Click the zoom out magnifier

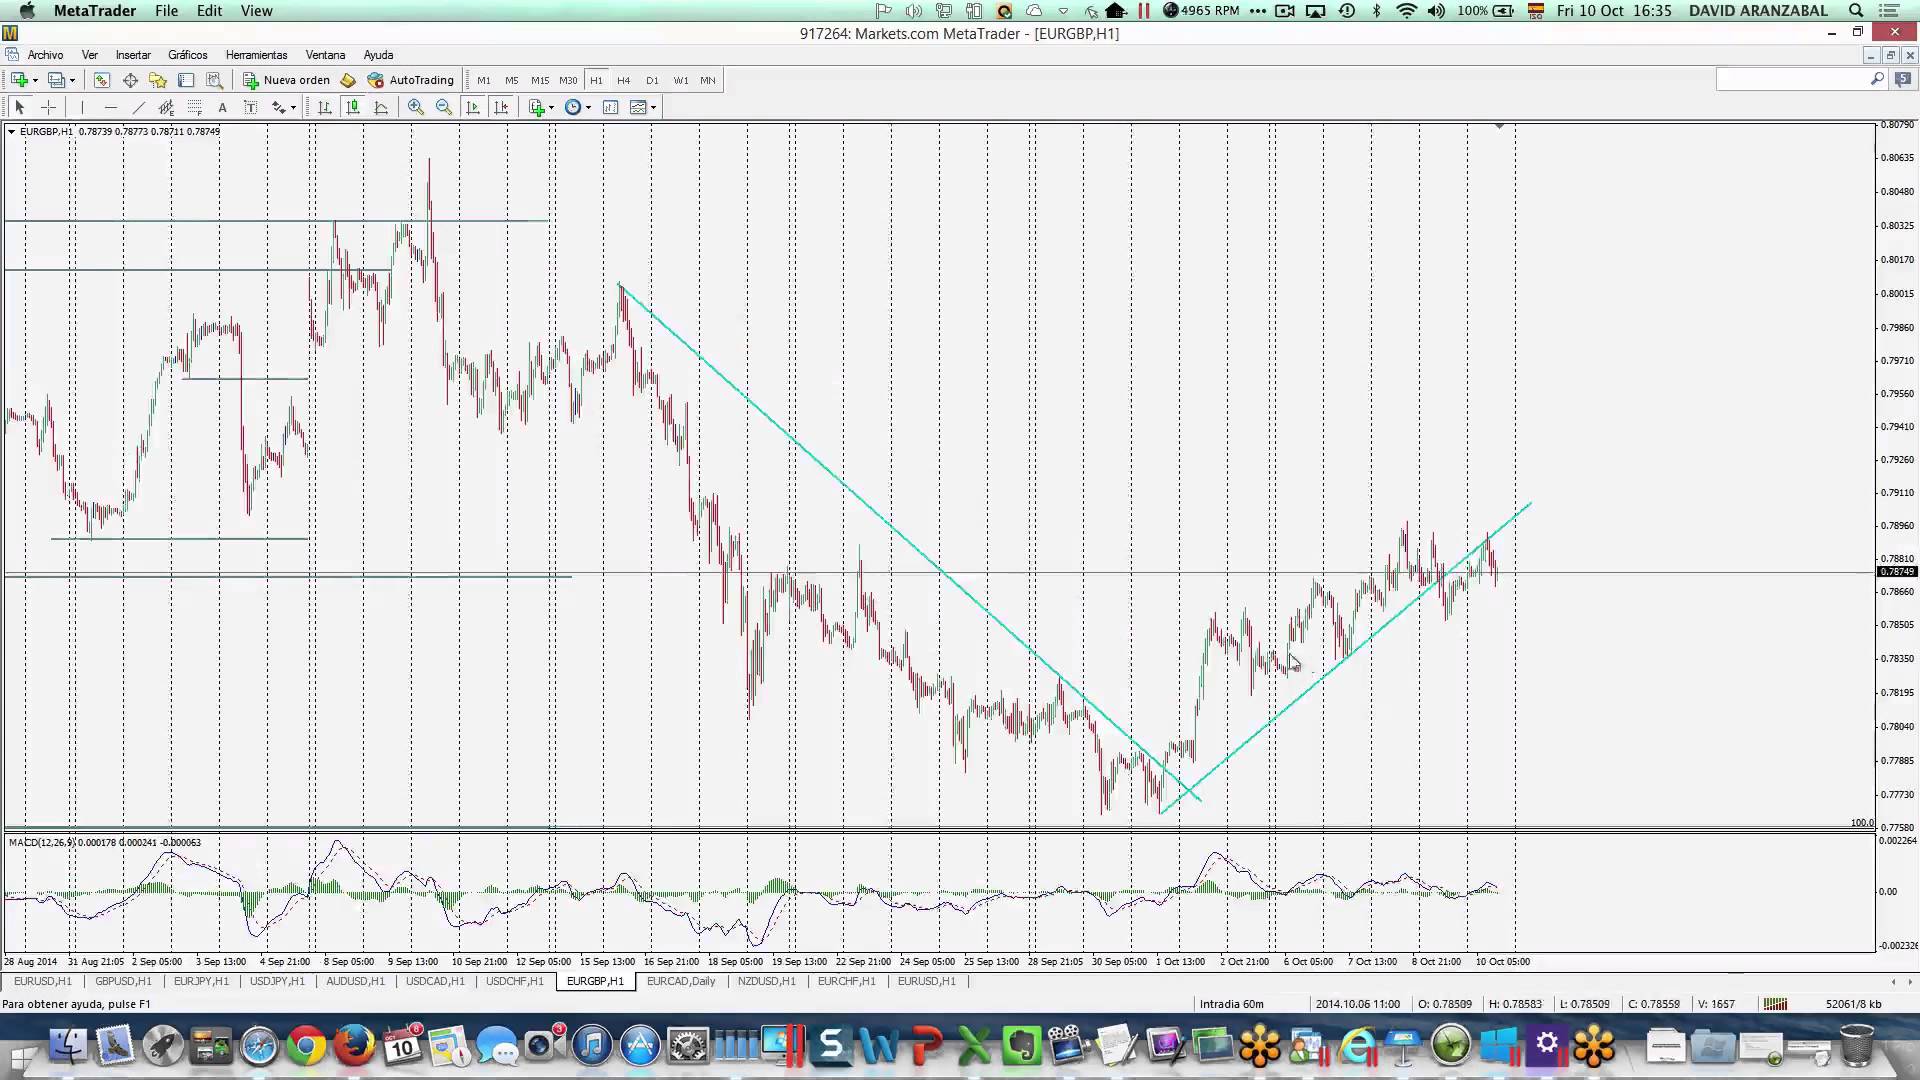(x=444, y=107)
